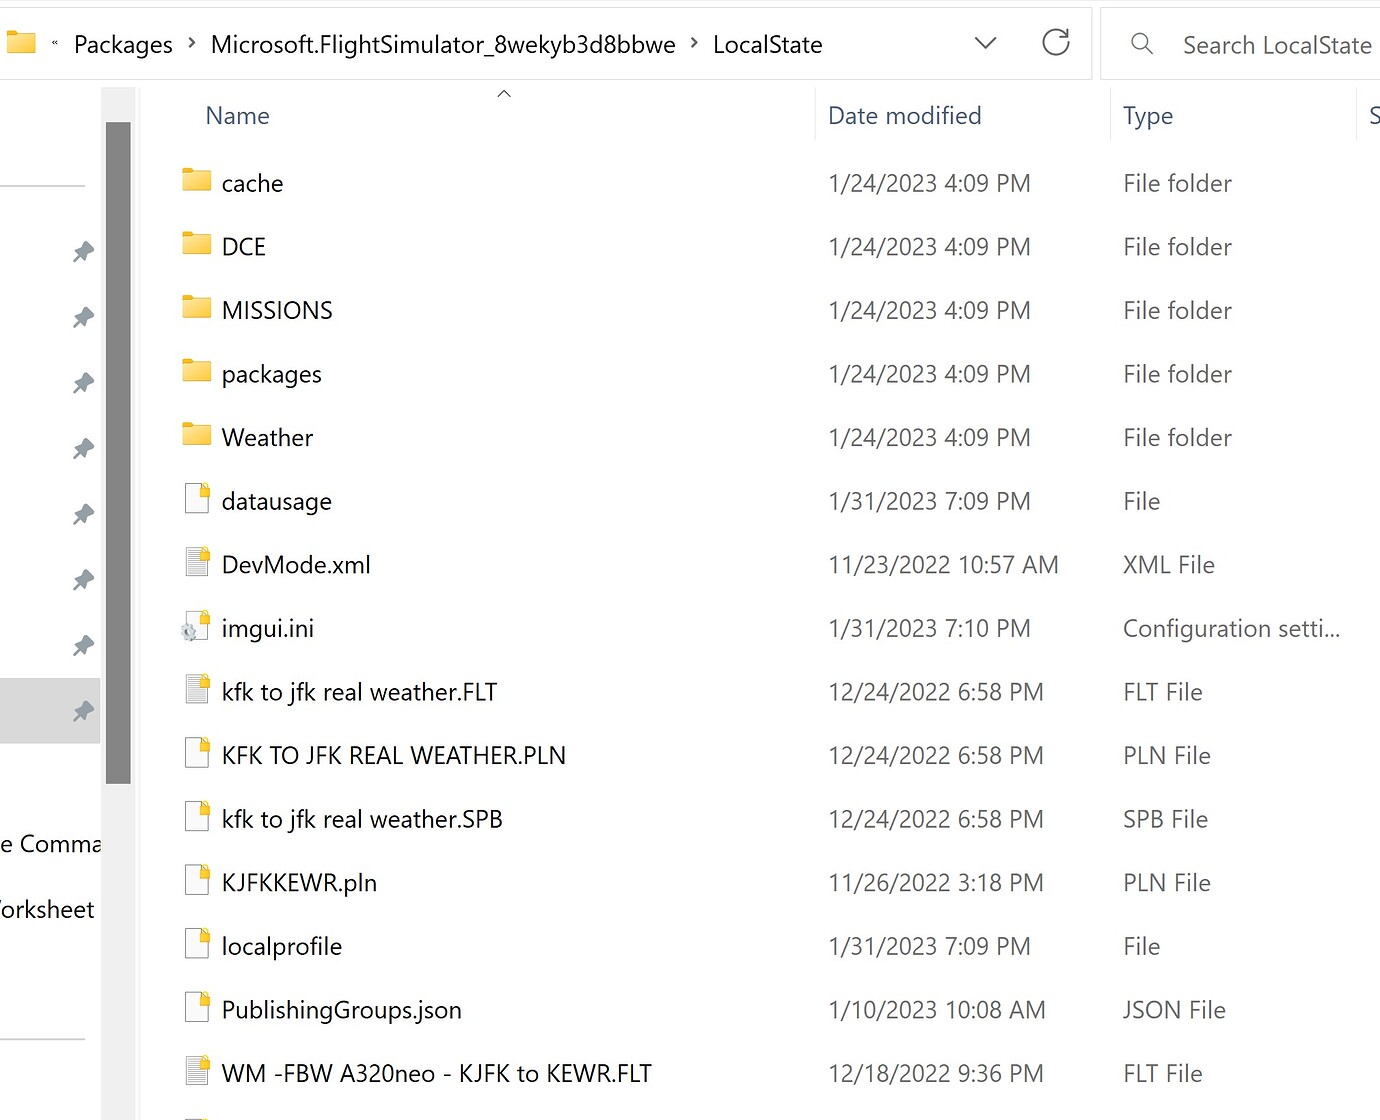This screenshot has height=1120, width=1380.
Task: Click the DCE folder icon
Action: (197, 244)
